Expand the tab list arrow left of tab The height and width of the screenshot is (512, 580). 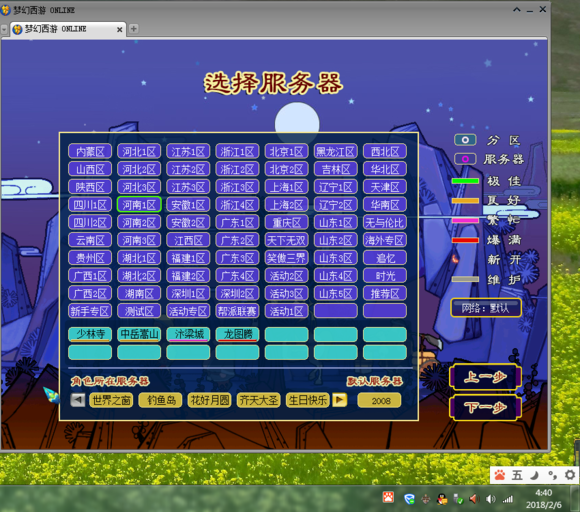(x=4, y=29)
